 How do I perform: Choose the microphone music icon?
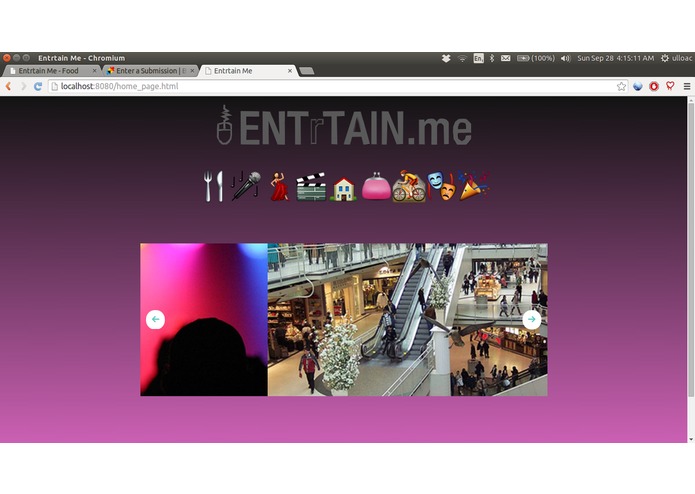click(x=246, y=186)
